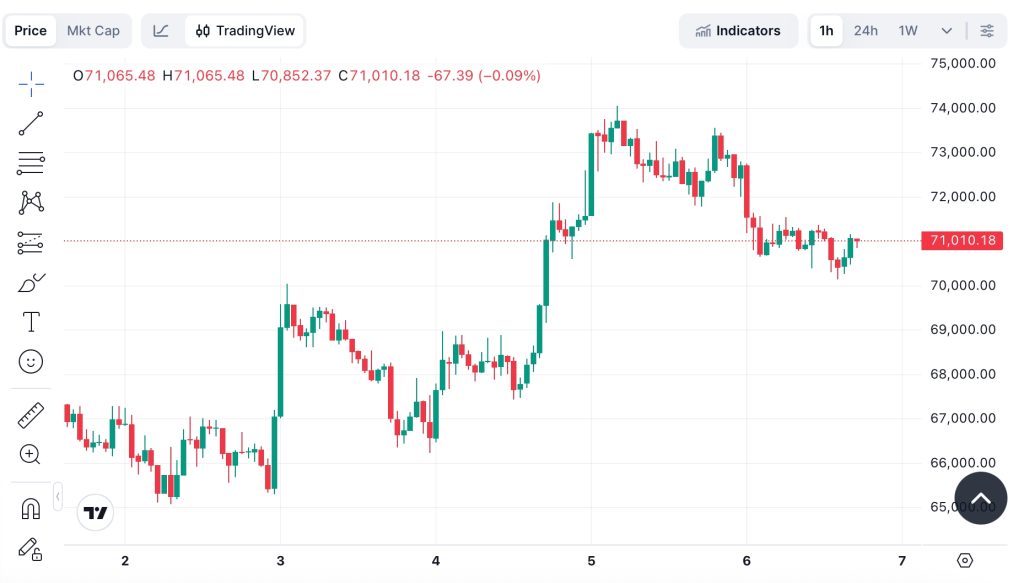Switch to the 24h timeframe tab
Viewport: 1024px width, 583px height.
pyautogui.click(x=865, y=30)
